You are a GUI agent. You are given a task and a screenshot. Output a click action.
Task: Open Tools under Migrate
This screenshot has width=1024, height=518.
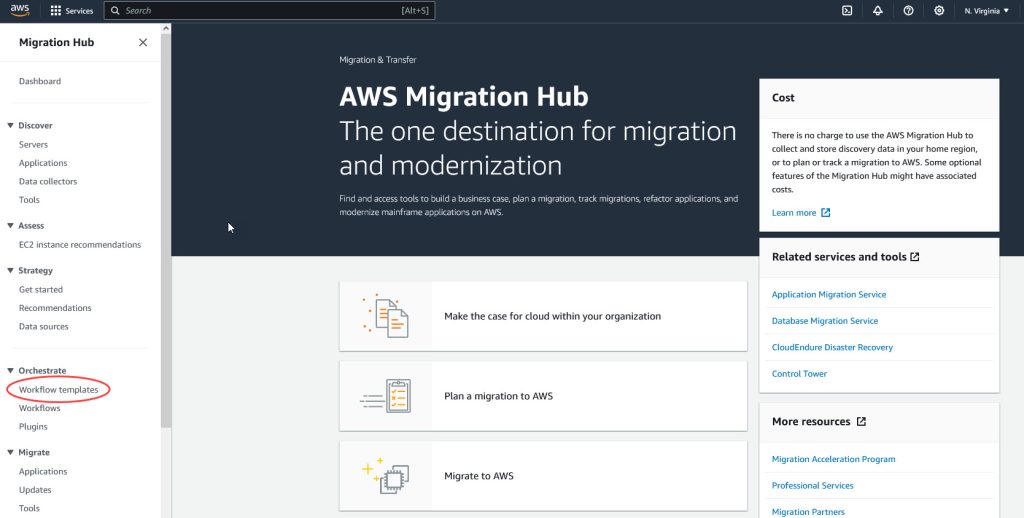click(x=29, y=508)
